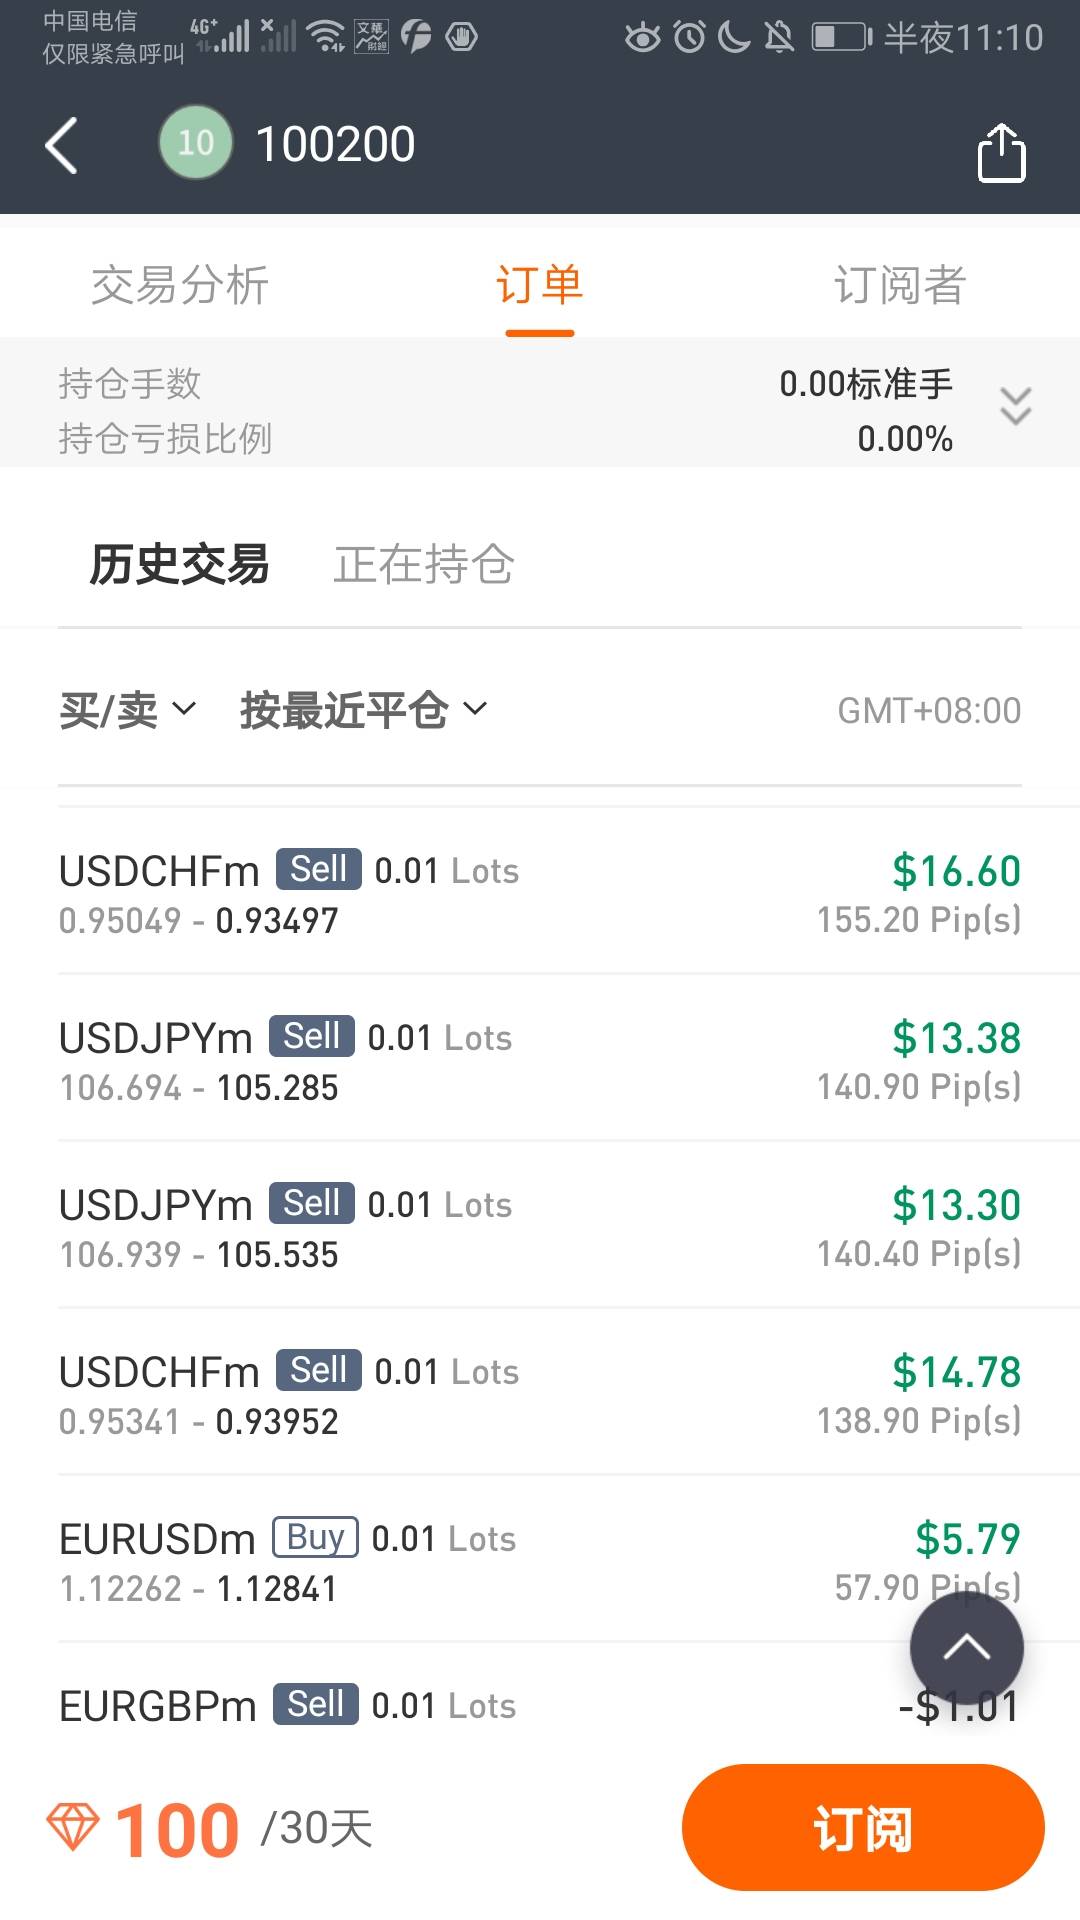The width and height of the screenshot is (1080, 1920).
Task: Tap the alarm clock status icon
Action: [x=689, y=38]
